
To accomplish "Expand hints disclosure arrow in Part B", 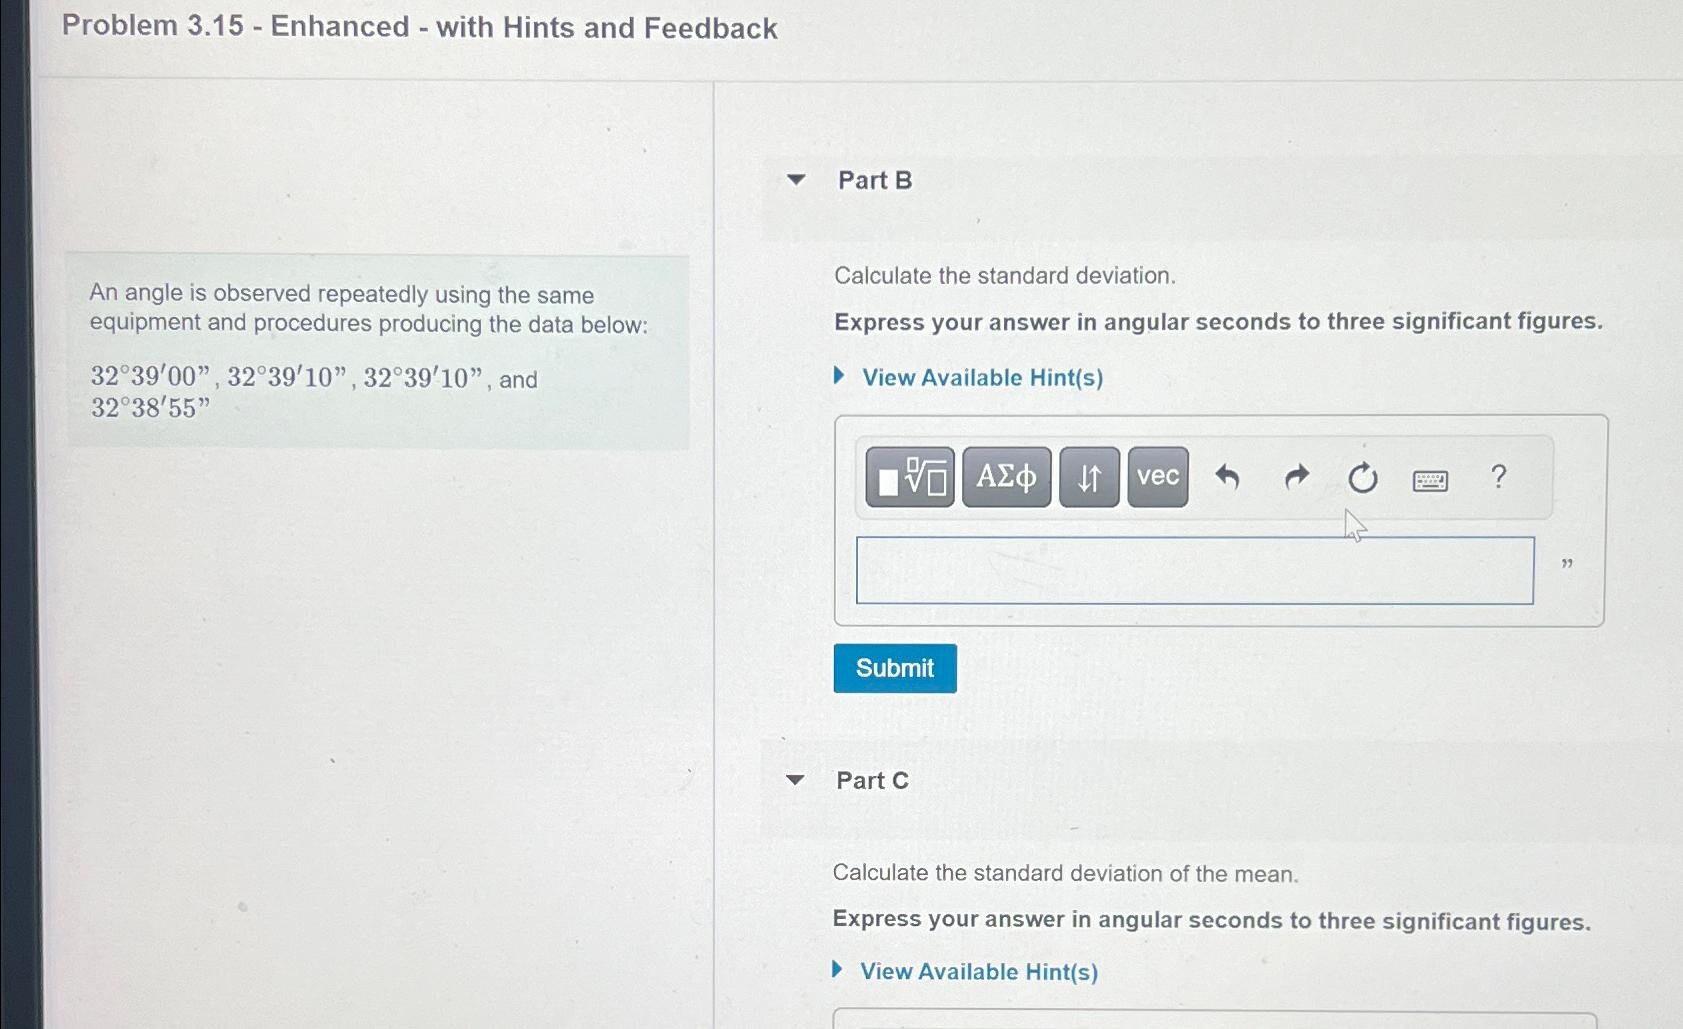I will pos(840,376).
